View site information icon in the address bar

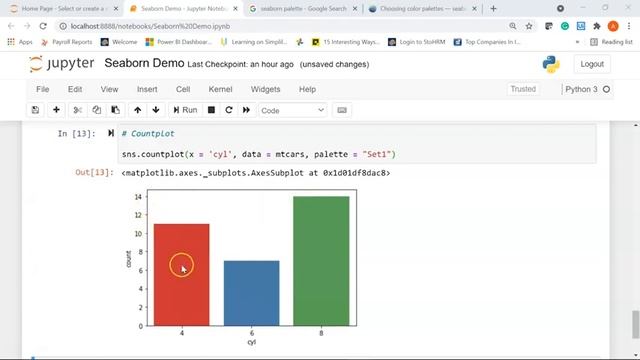click(63, 26)
